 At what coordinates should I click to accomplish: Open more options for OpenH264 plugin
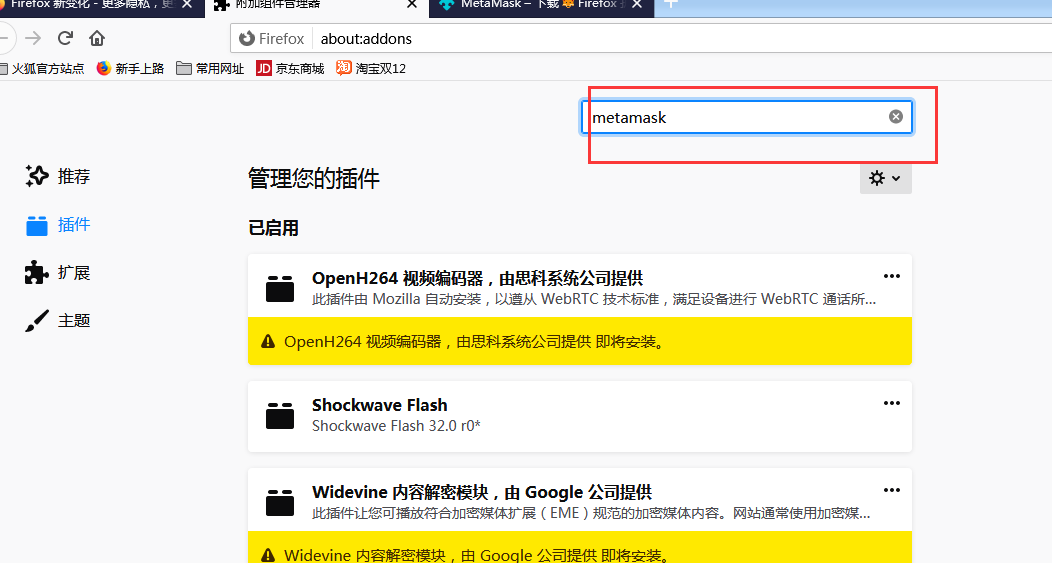point(892,276)
